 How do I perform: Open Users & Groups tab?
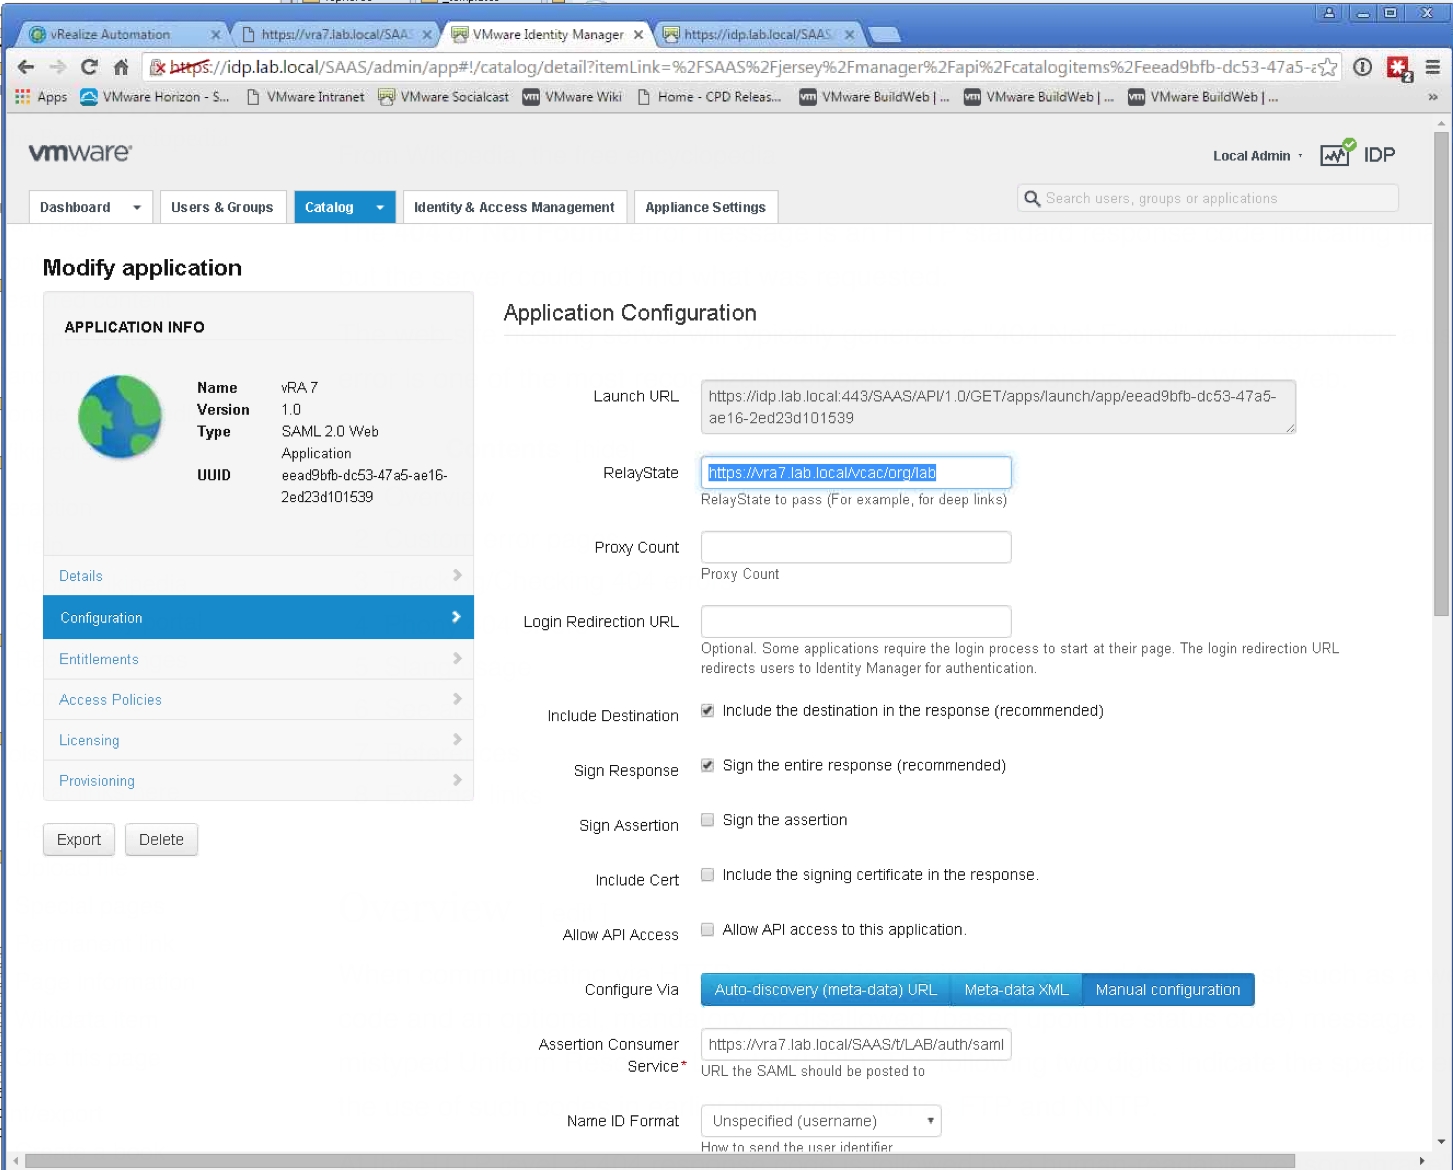[222, 207]
